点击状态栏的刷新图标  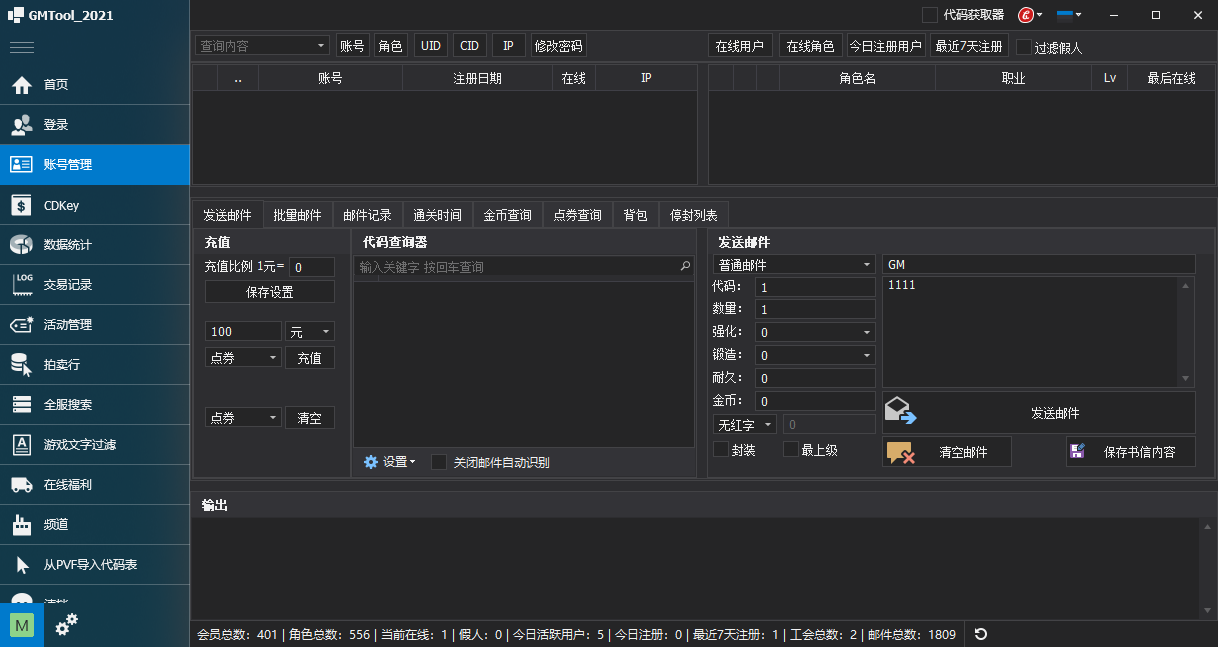pyautogui.click(x=980, y=634)
